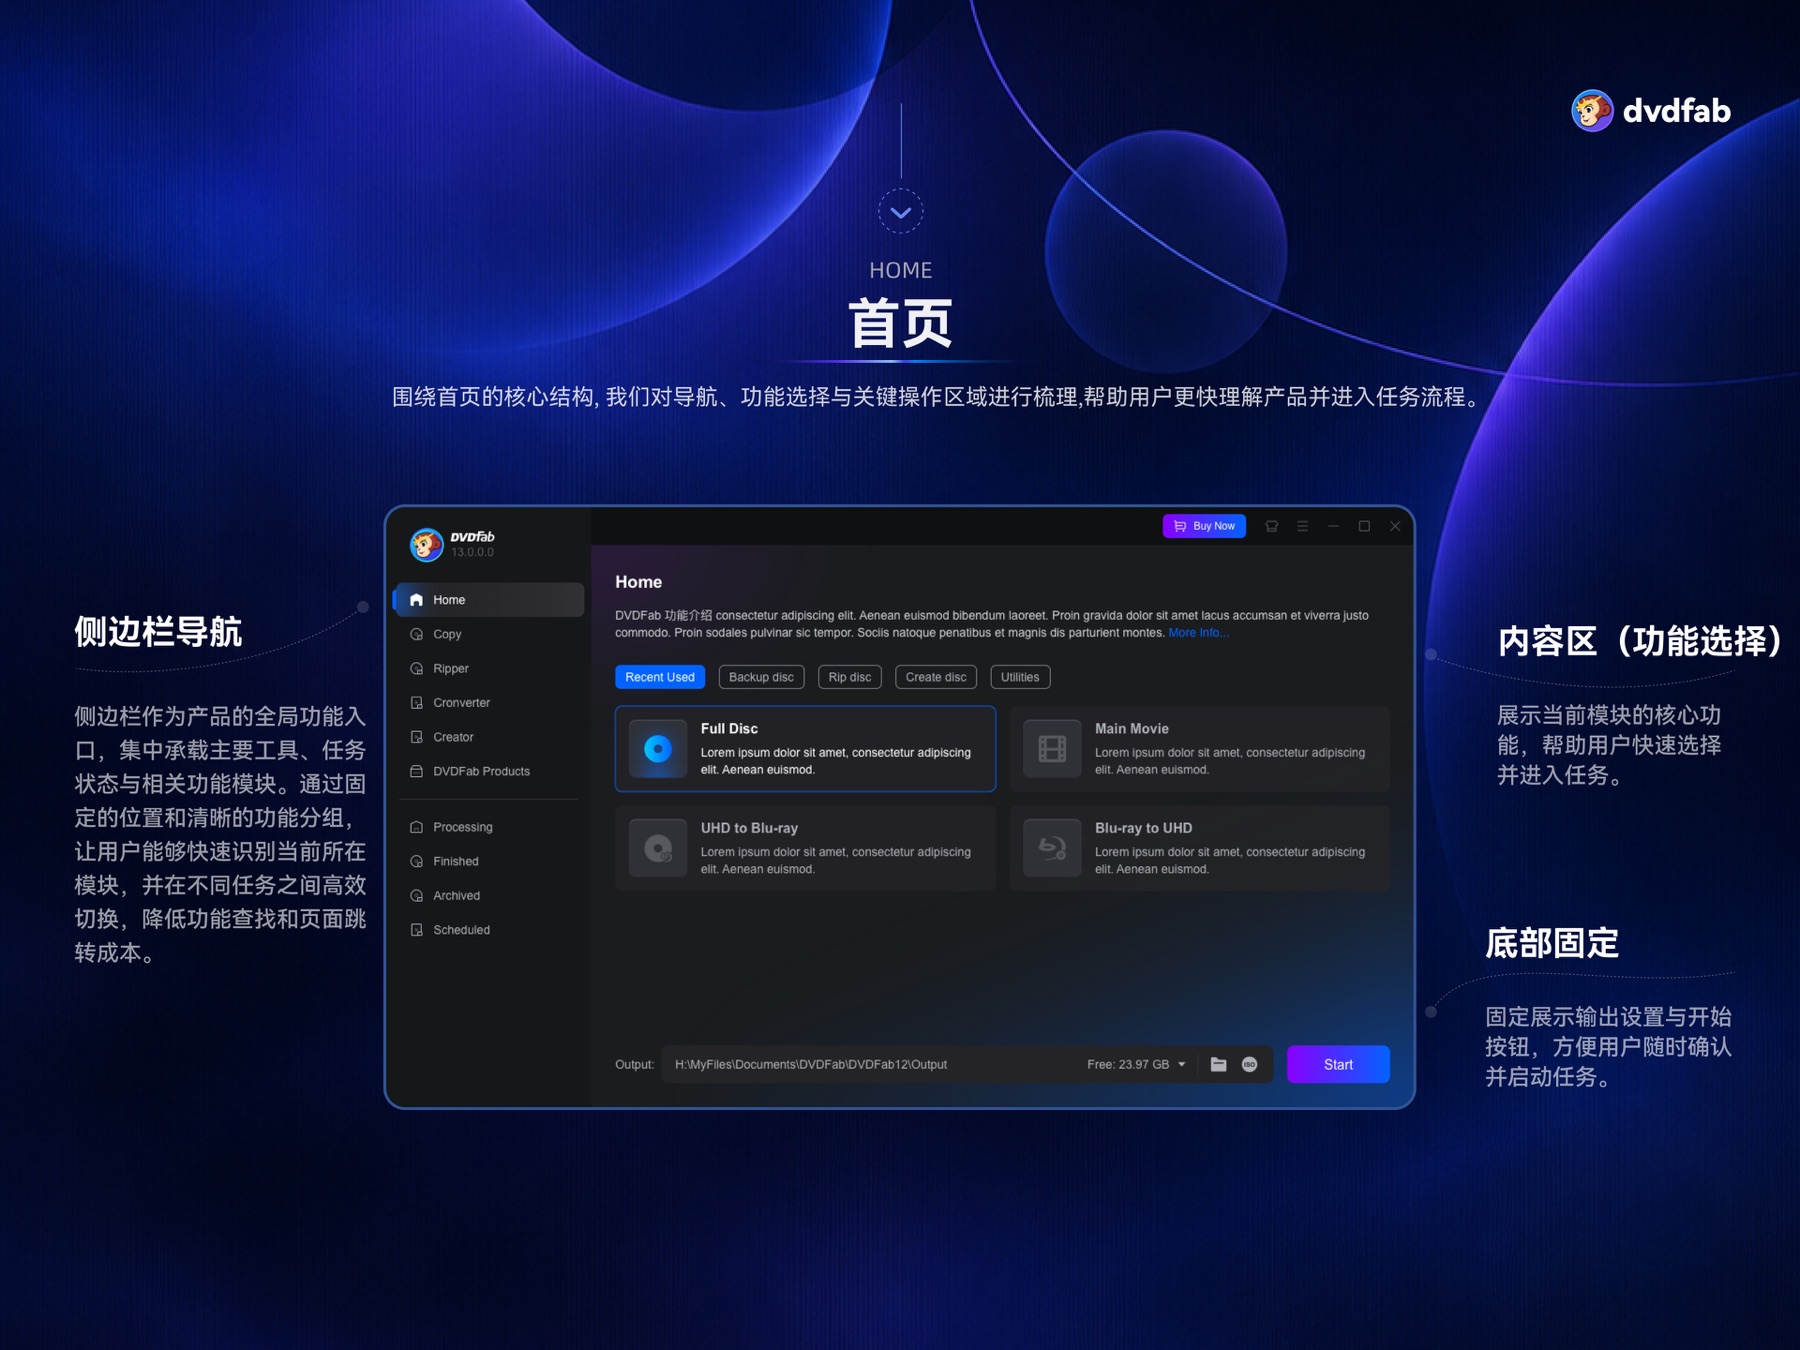Switch to the Backup disc tab
The image size is (1800, 1350).
tap(761, 677)
